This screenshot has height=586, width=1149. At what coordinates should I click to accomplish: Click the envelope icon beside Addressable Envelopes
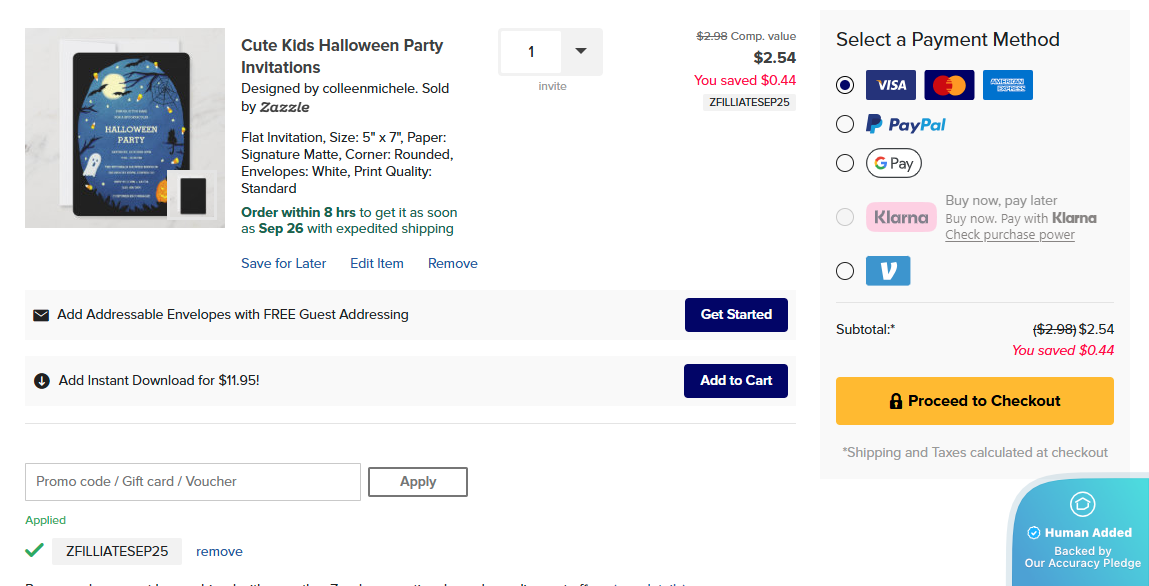click(x=41, y=314)
